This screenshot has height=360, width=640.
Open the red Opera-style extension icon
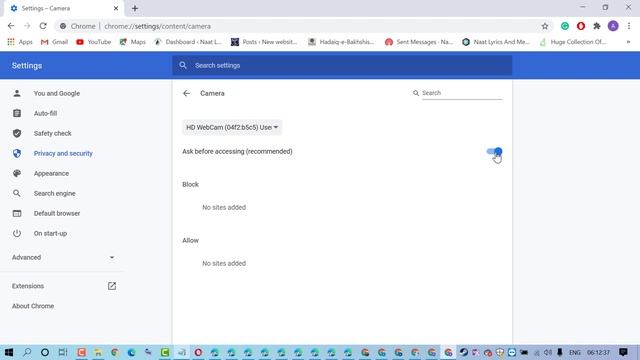pyautogui.click(x=581, y=26)
